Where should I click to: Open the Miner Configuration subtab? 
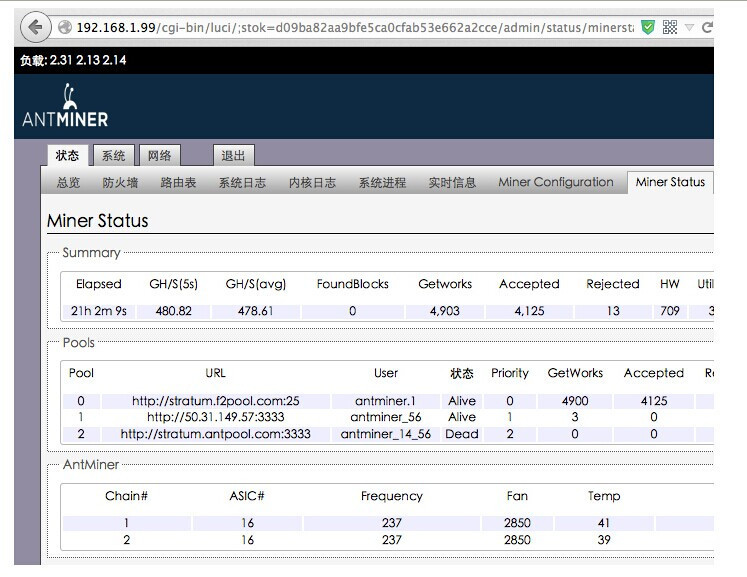click(555, 182)
